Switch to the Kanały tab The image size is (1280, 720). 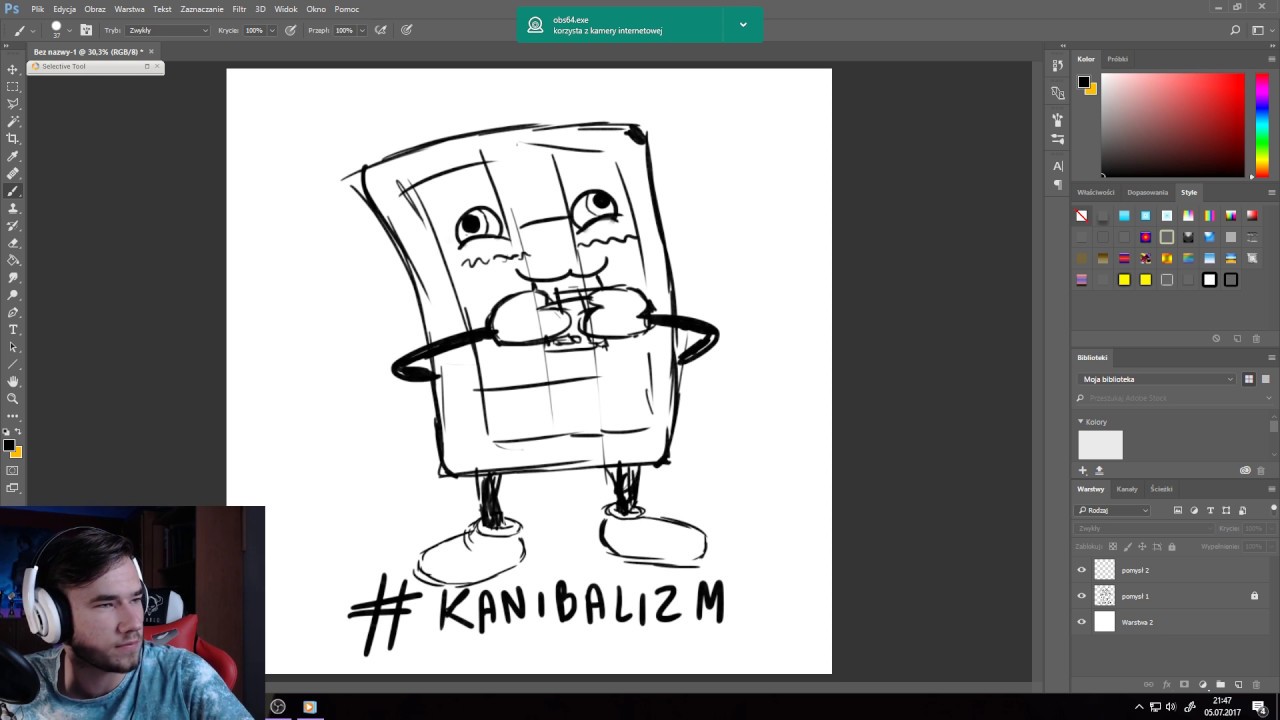pos(1127,489)
